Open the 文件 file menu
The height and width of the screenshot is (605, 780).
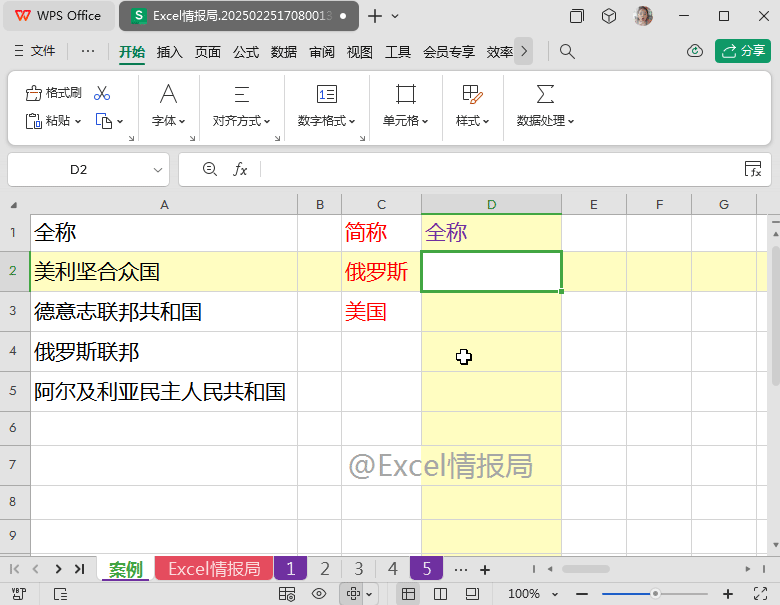(34, 51)
